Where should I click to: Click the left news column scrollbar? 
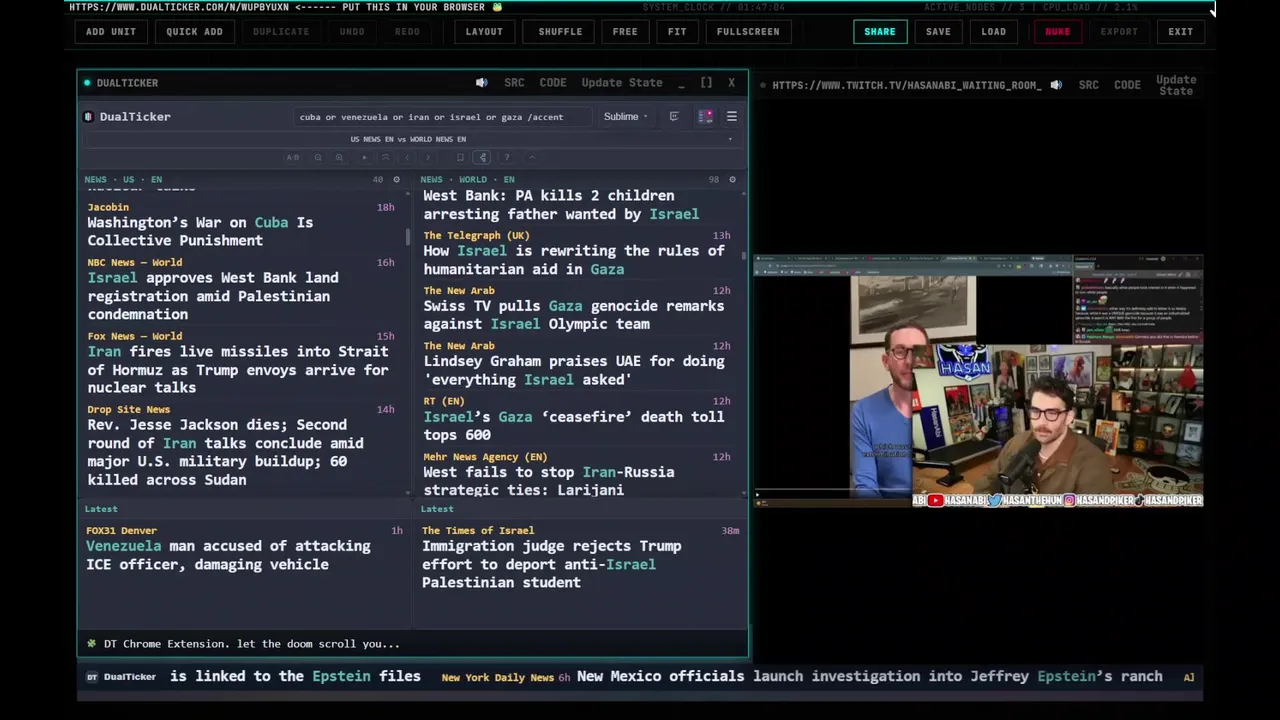(x=408, y=237)
